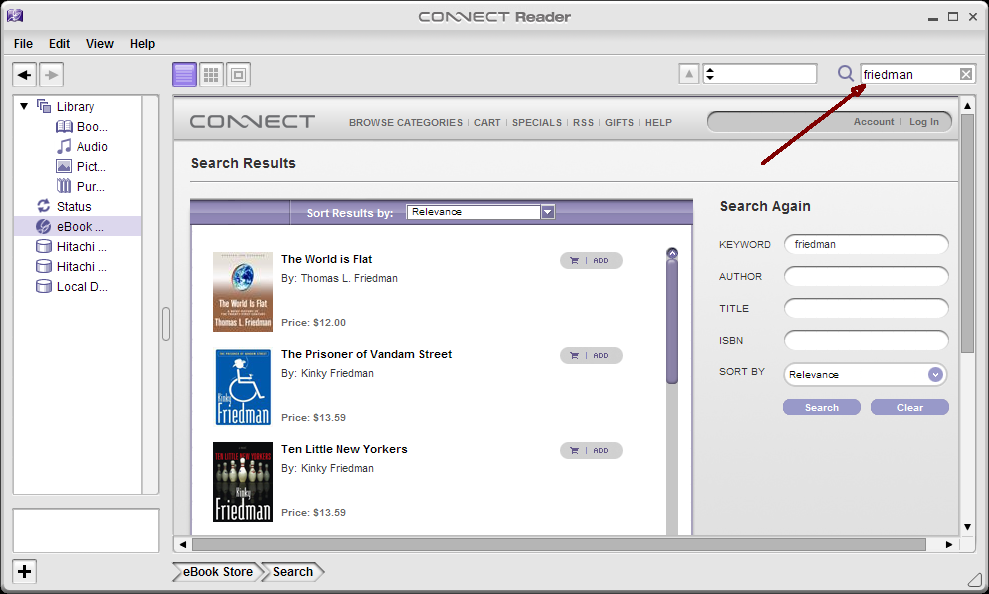Open the SORT BY Relevance dropdown
989x594 pixels.
click(x=865, y=375)
